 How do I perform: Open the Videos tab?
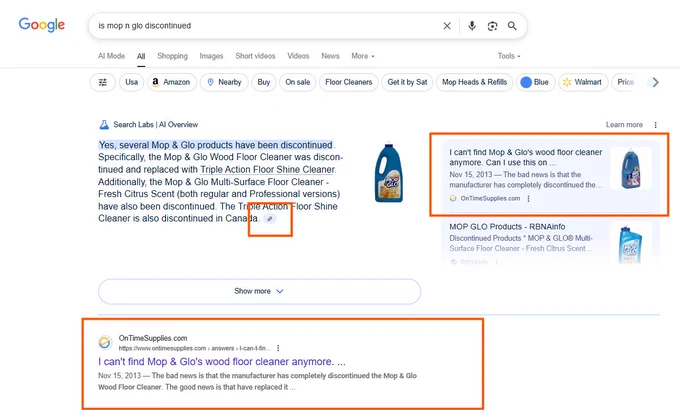click(x=298, y=56)
